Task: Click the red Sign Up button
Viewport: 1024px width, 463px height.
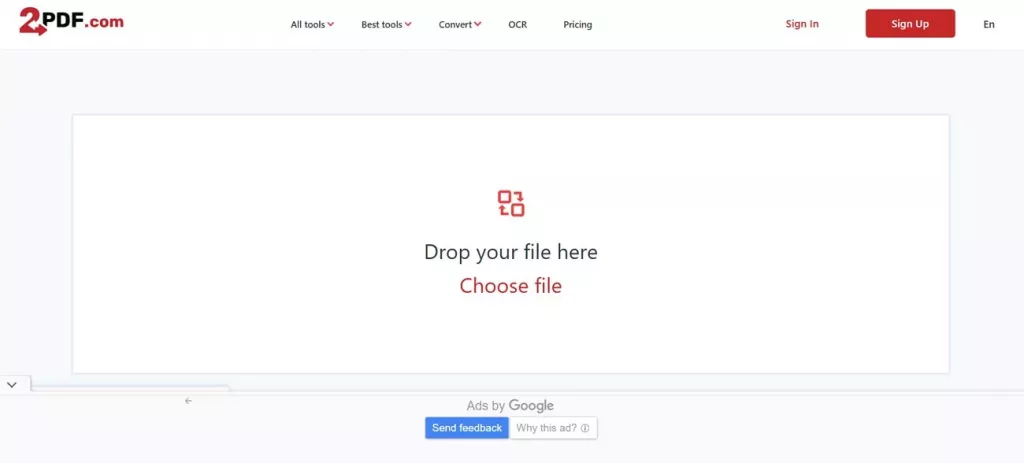Action: click(910, 24)
